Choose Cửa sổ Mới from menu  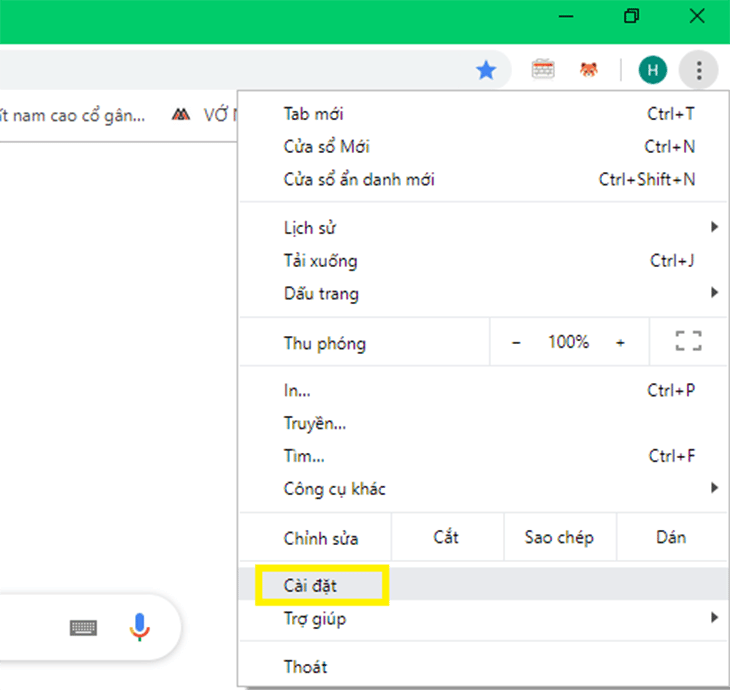click(483, 147)
